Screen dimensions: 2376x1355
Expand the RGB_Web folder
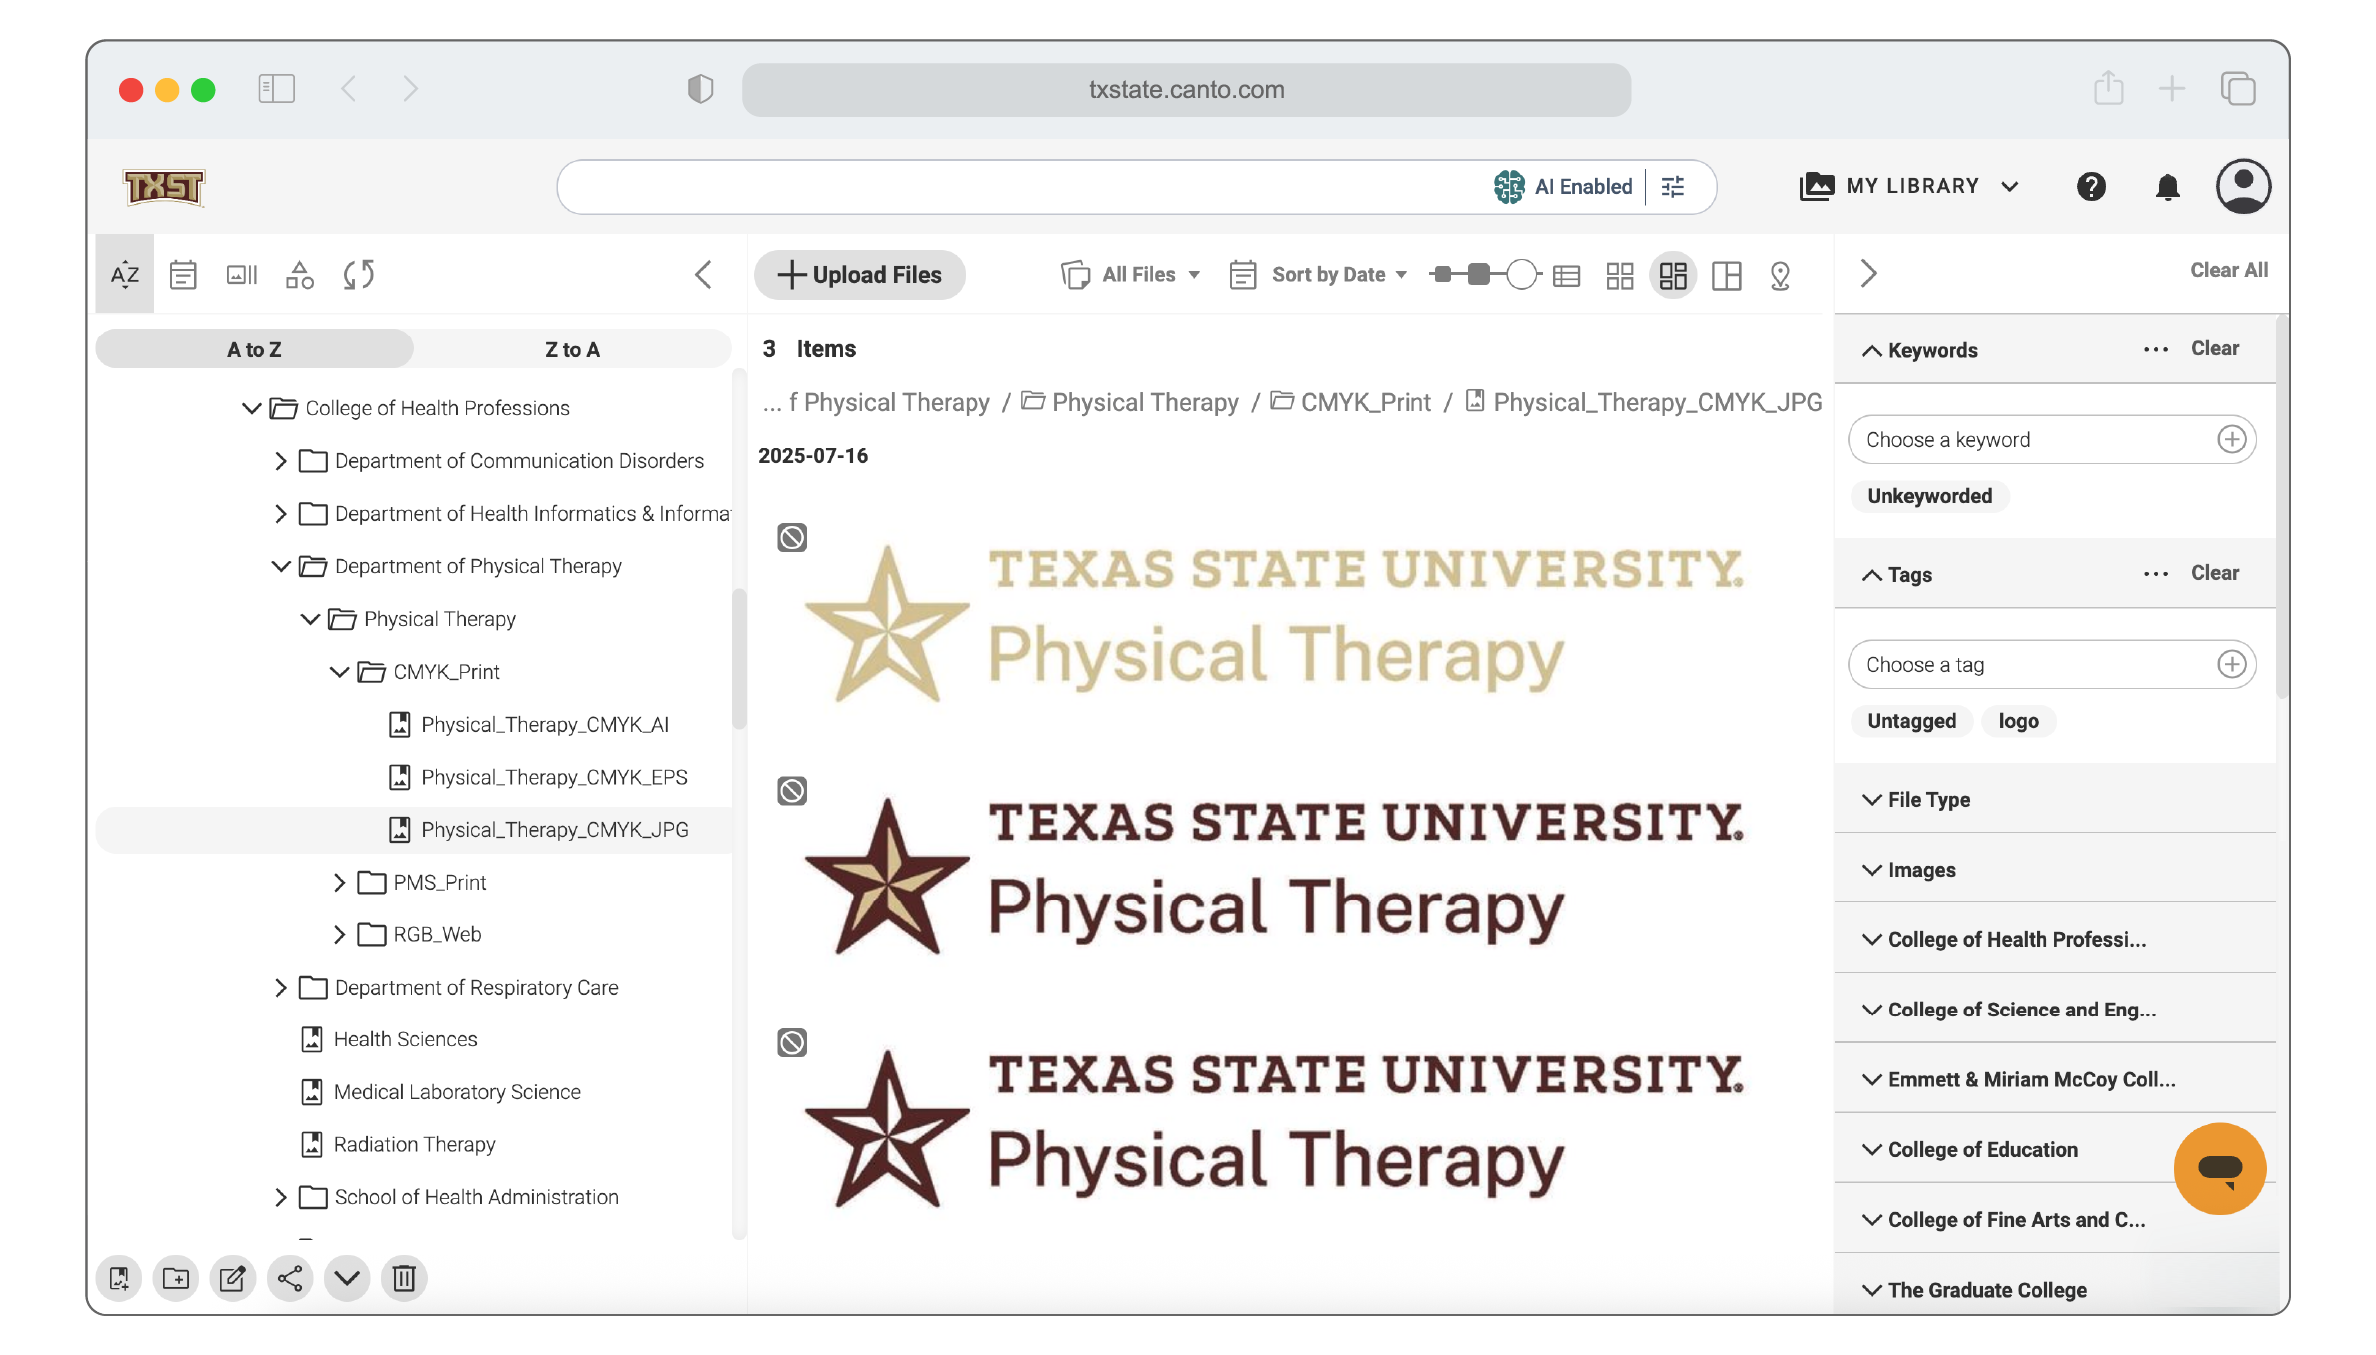click(x=339, y=934)
